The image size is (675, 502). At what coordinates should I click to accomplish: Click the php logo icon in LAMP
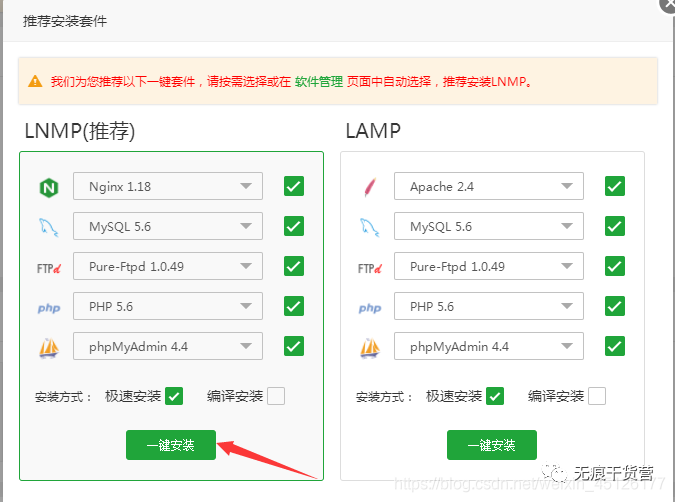pos(370,308)
